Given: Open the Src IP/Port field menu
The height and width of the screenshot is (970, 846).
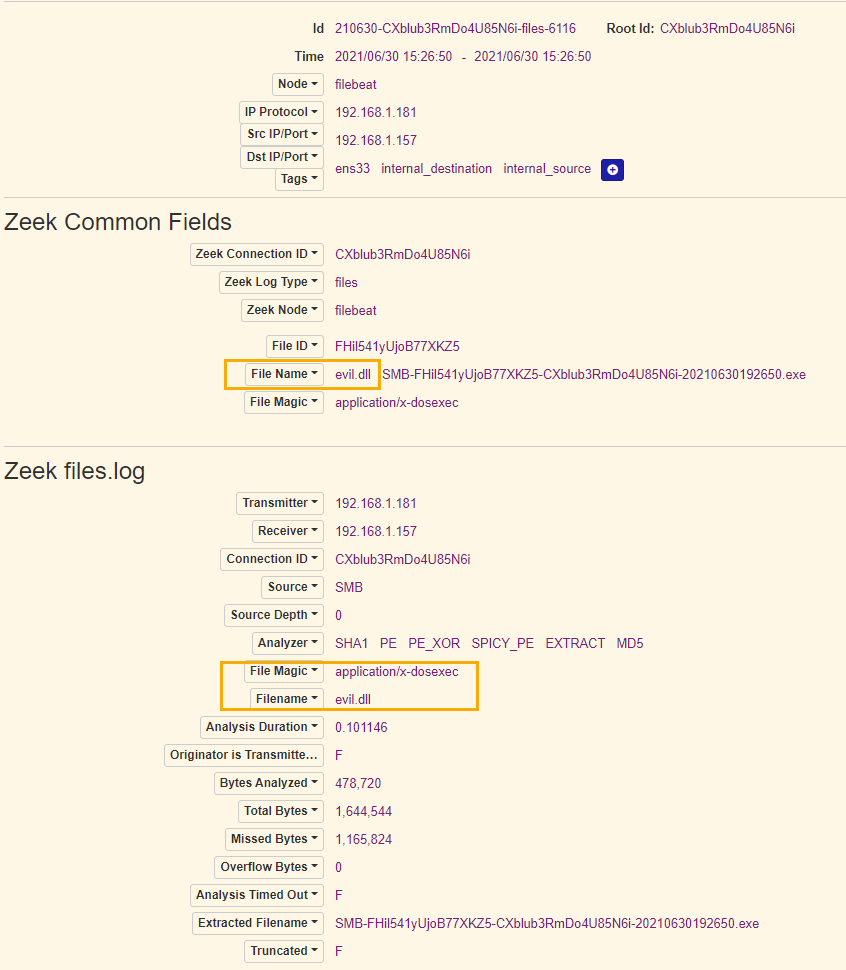Looking at the screenshot, I should click(282, 134).
